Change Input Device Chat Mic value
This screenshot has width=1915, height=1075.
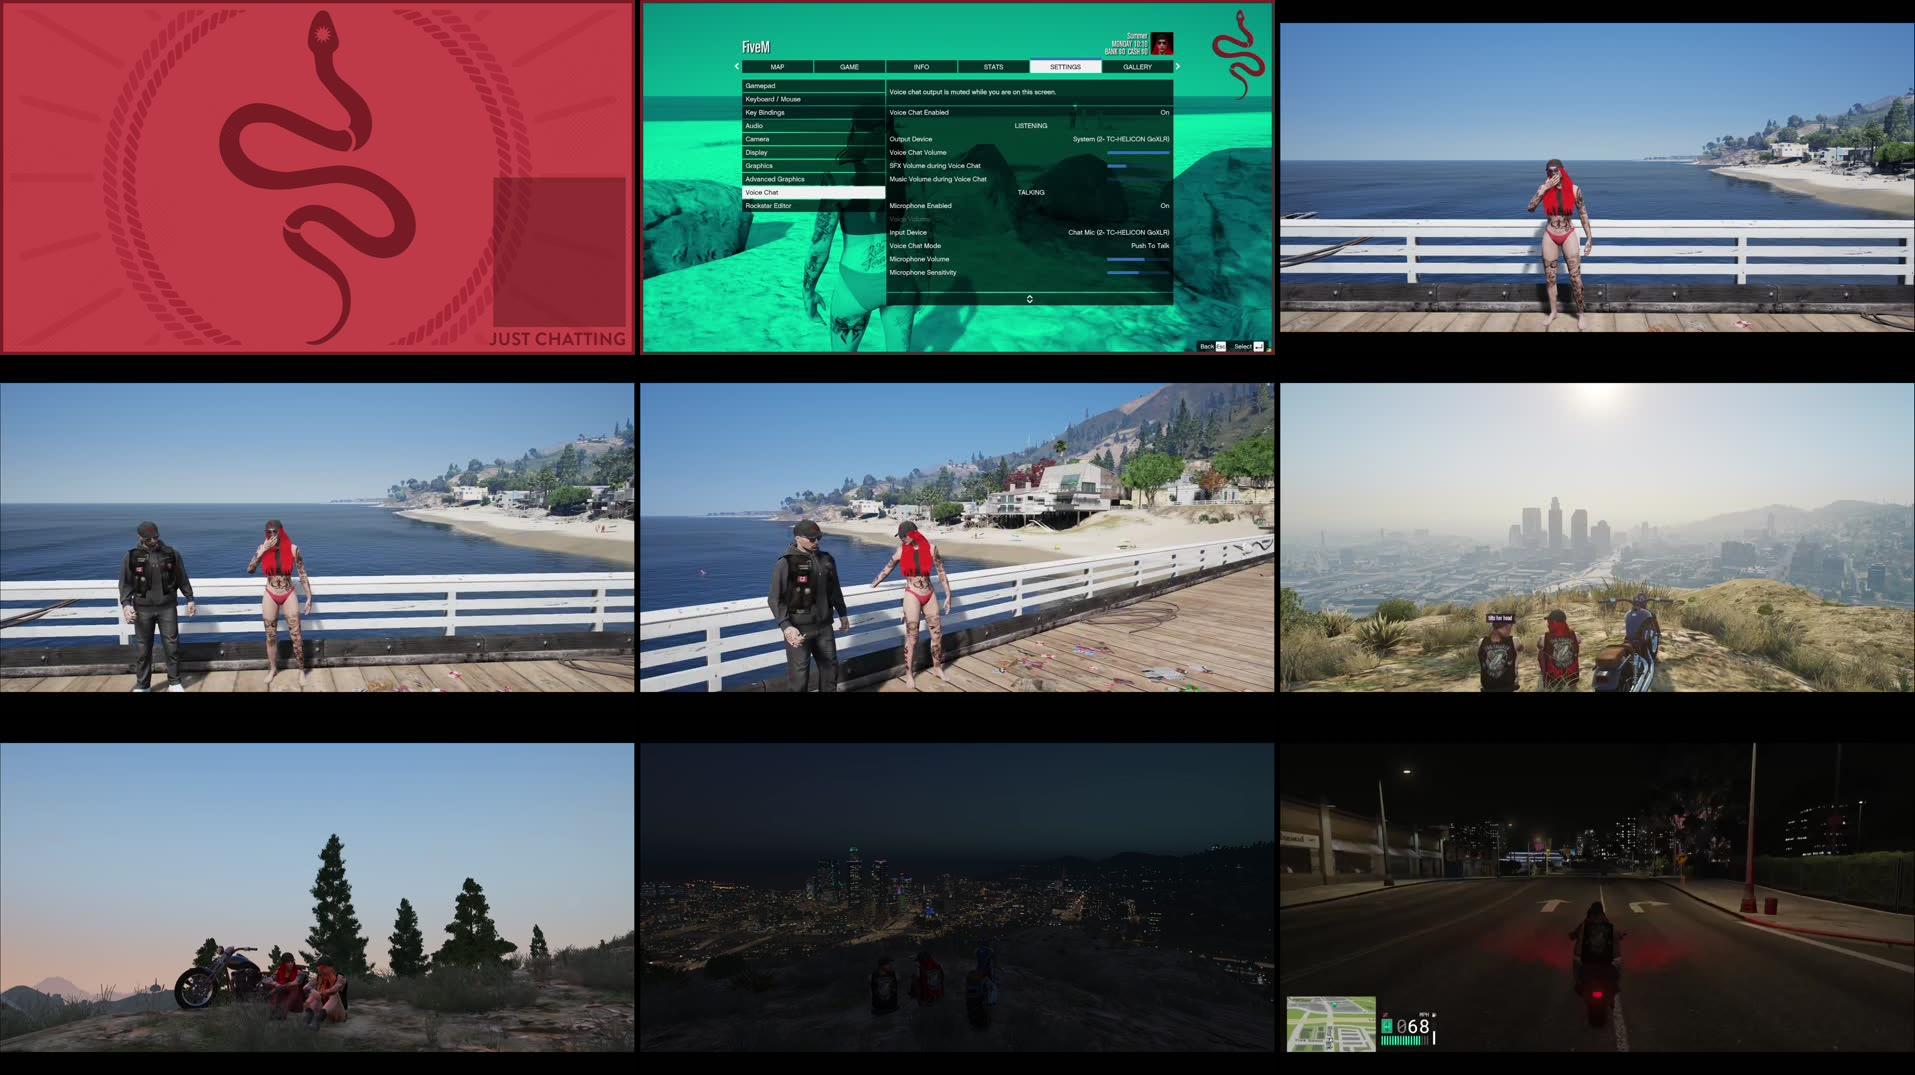1118,232
